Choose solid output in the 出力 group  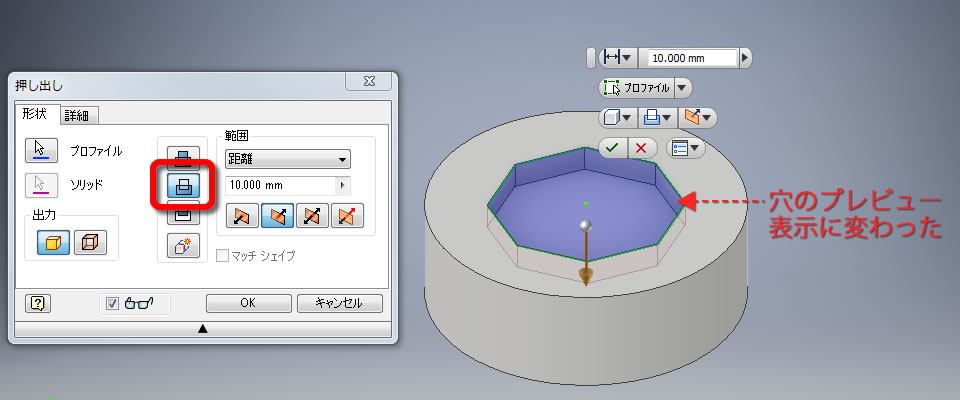53,243
